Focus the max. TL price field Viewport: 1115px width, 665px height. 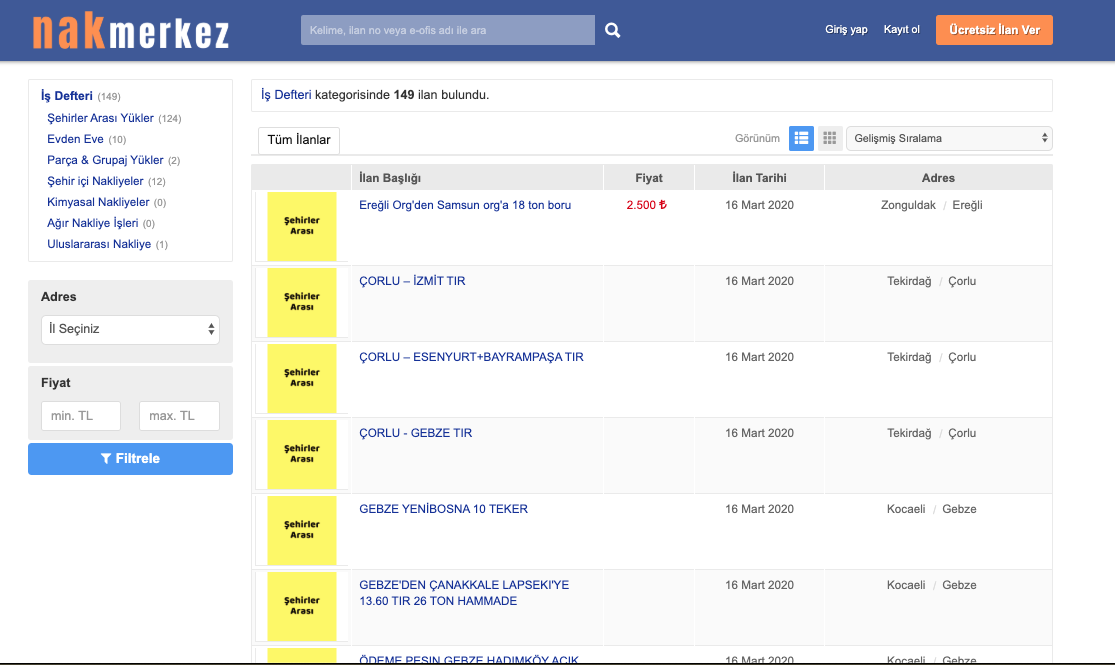(179, 416)
